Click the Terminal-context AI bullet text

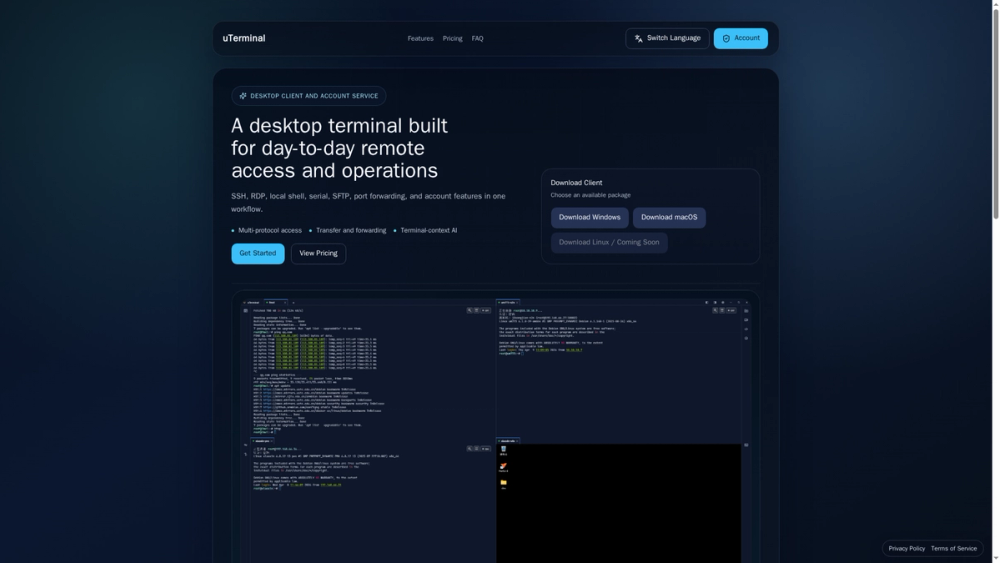[429, 231]
